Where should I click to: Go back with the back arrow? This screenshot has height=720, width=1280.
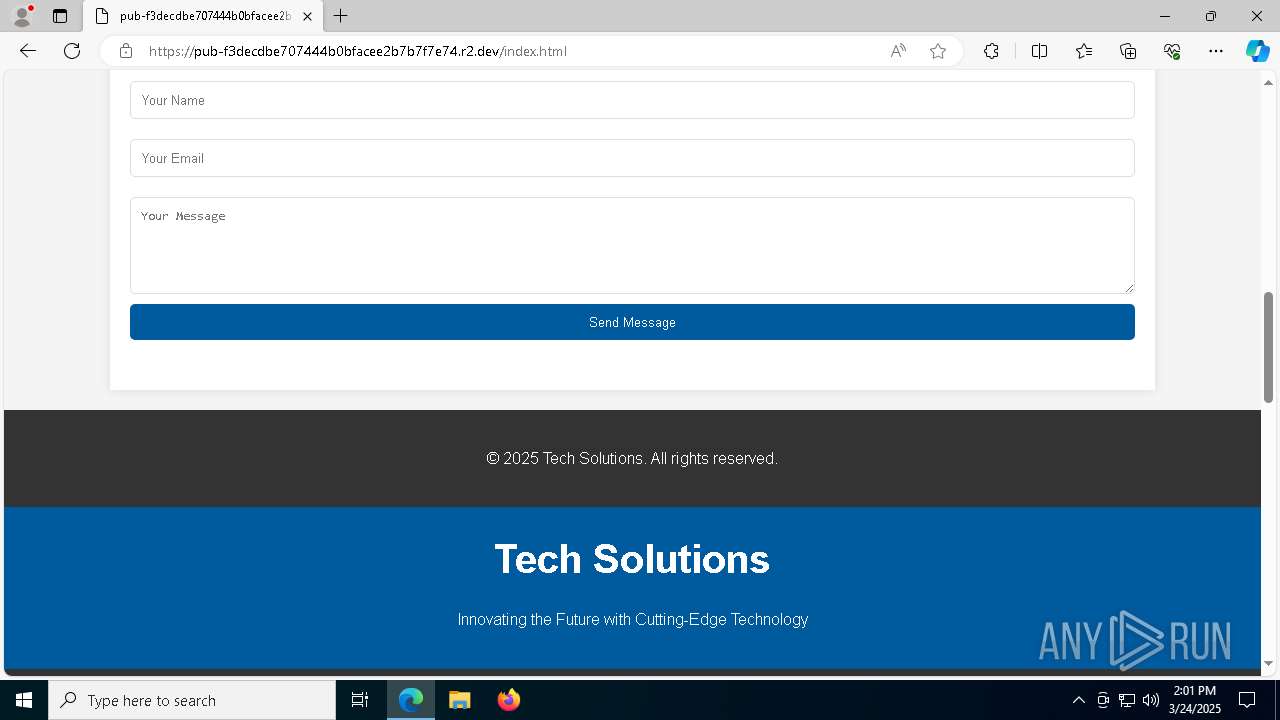coord(28,51)
